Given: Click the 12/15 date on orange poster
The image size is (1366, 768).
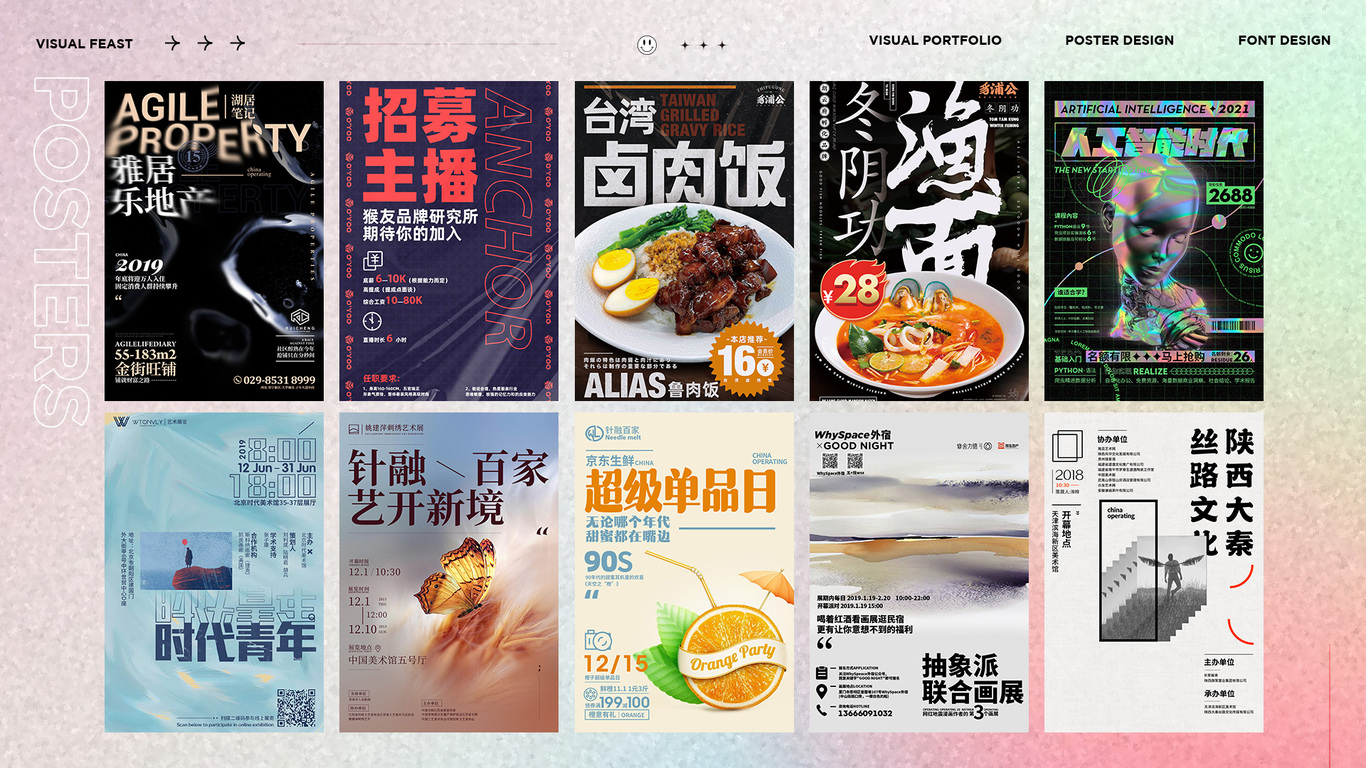Looking at the screenshot, I should [616, 663].
